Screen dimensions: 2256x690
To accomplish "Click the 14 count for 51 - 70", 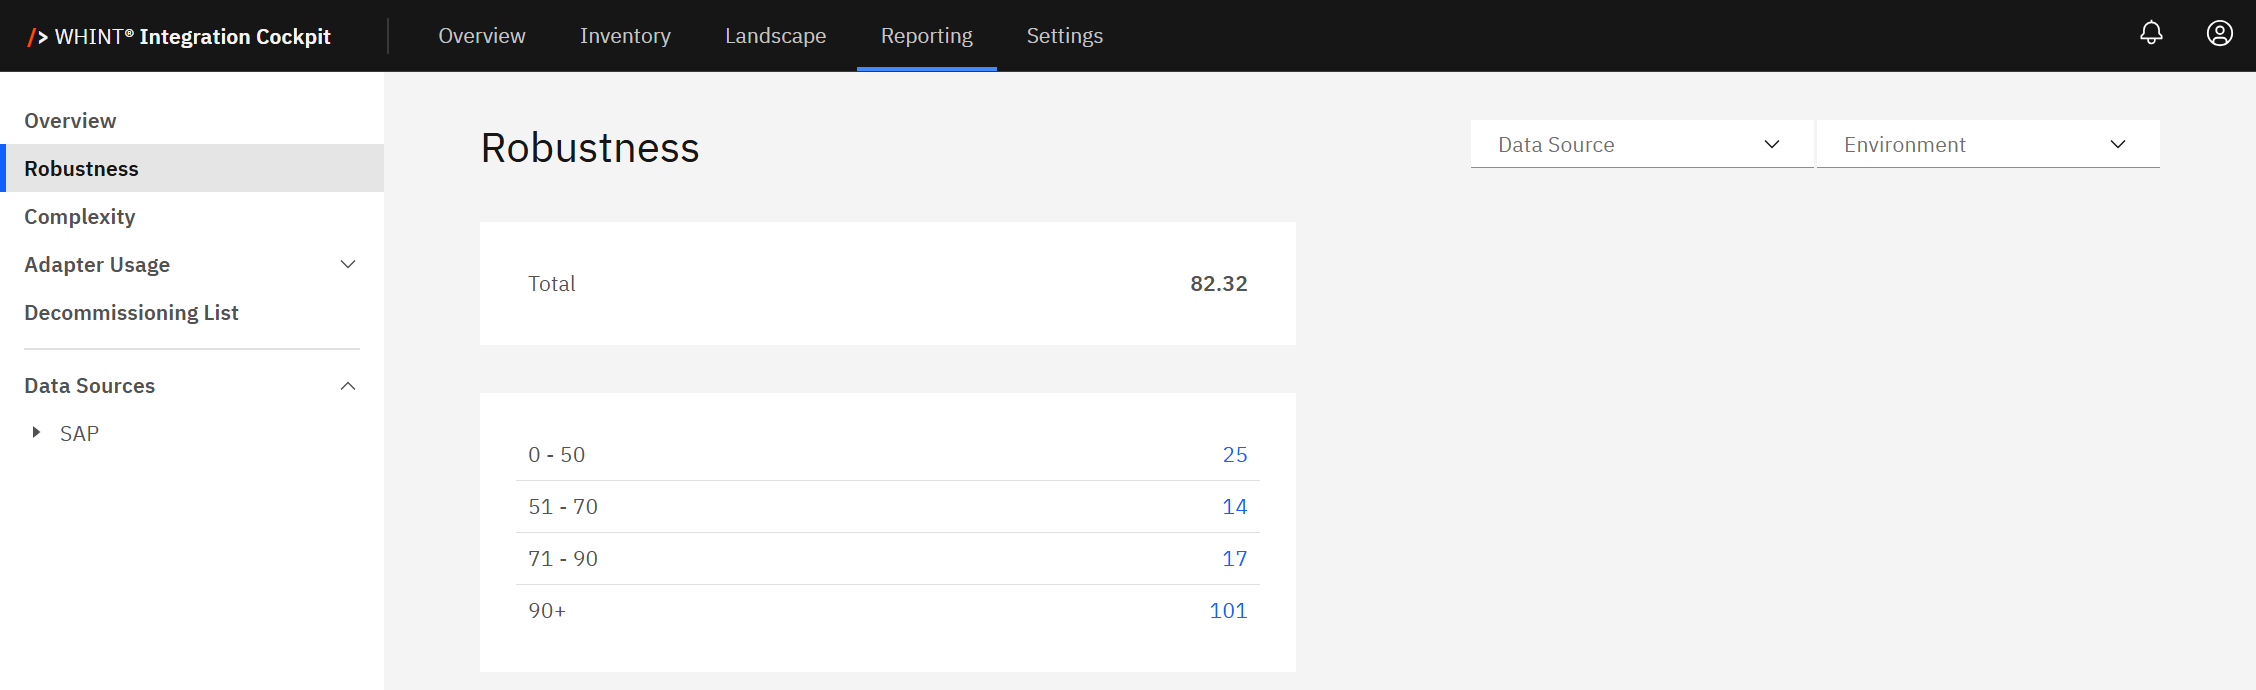I will tap(1234, 507).
